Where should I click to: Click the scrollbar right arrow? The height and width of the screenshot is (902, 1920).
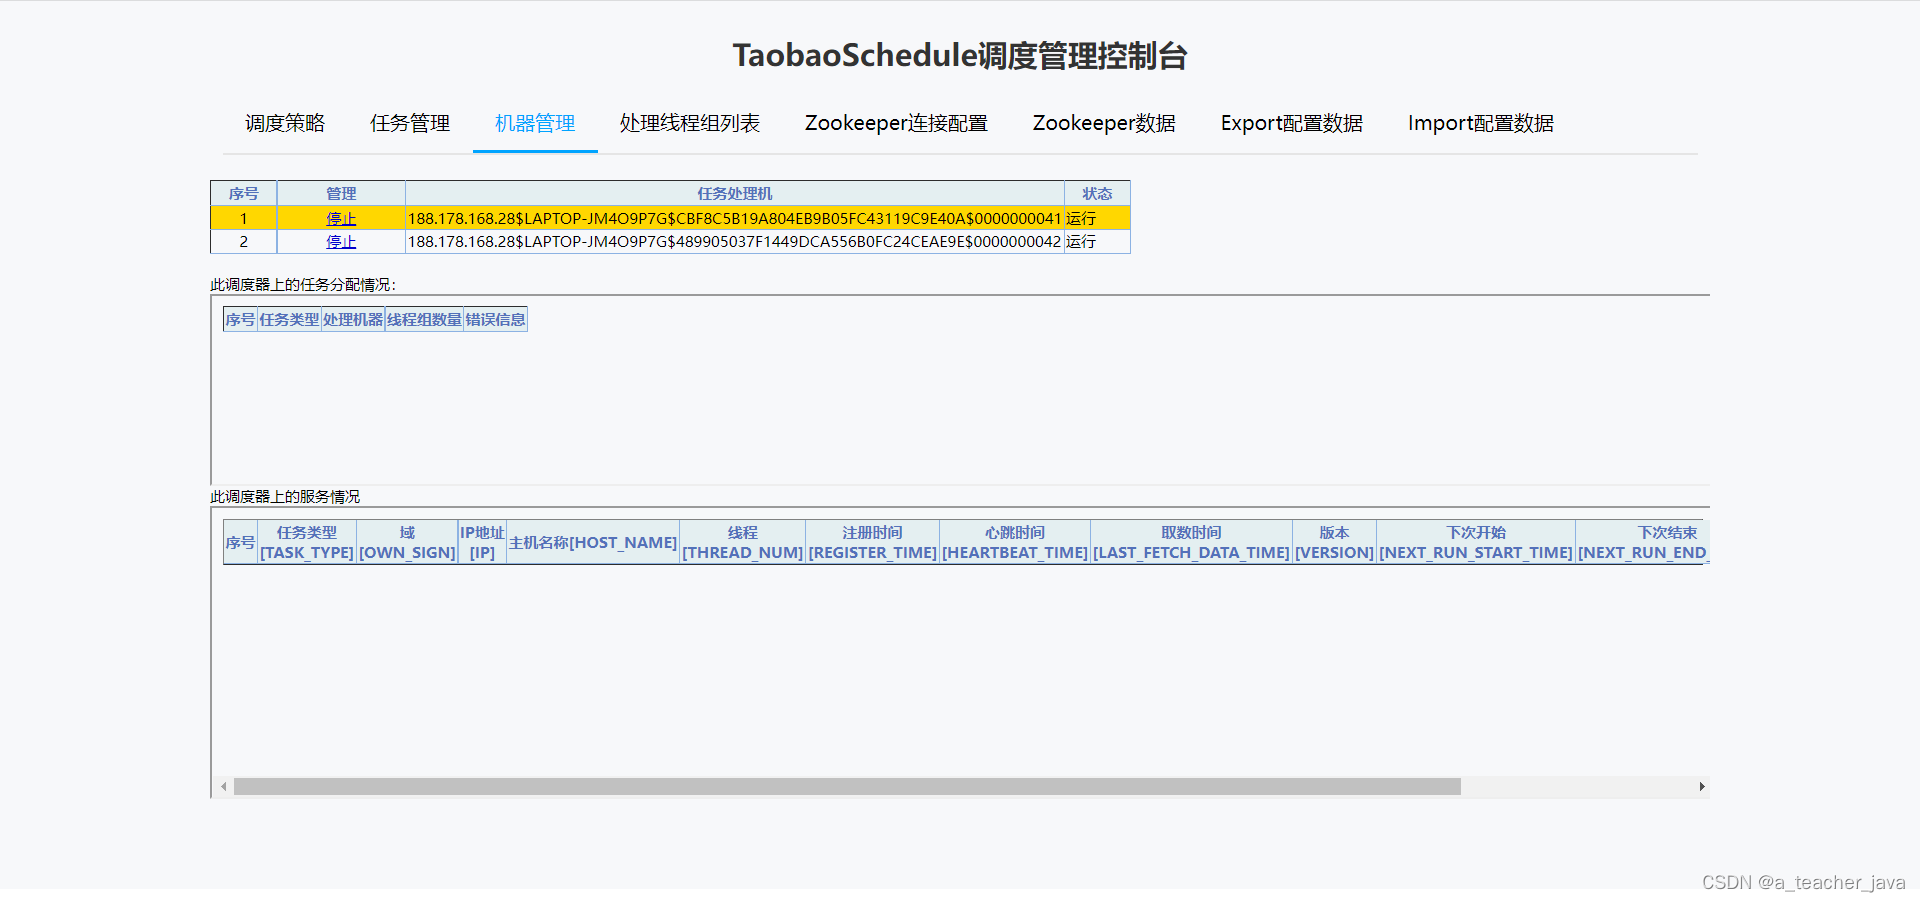(x=1701, y=787)
